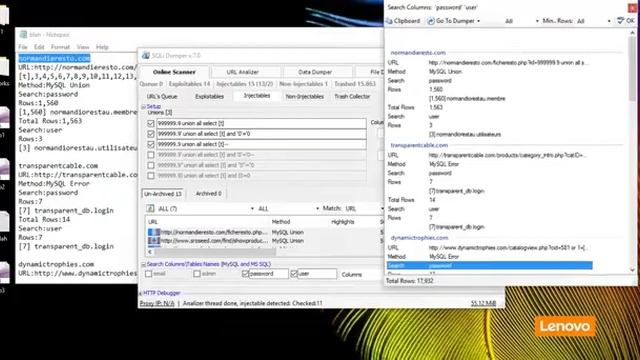Open the Trash Collector sub-tab
Viewport: 640px width, 360px height.
click(x=352, y=96)
